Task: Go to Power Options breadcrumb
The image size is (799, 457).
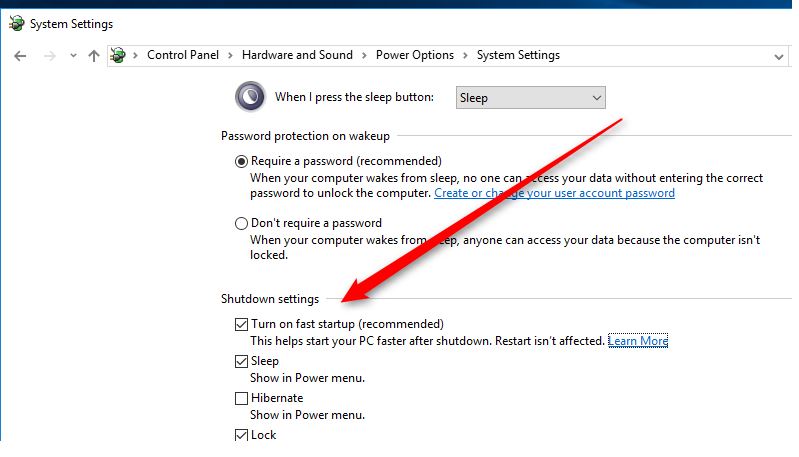Action: (x=415, y=55)
